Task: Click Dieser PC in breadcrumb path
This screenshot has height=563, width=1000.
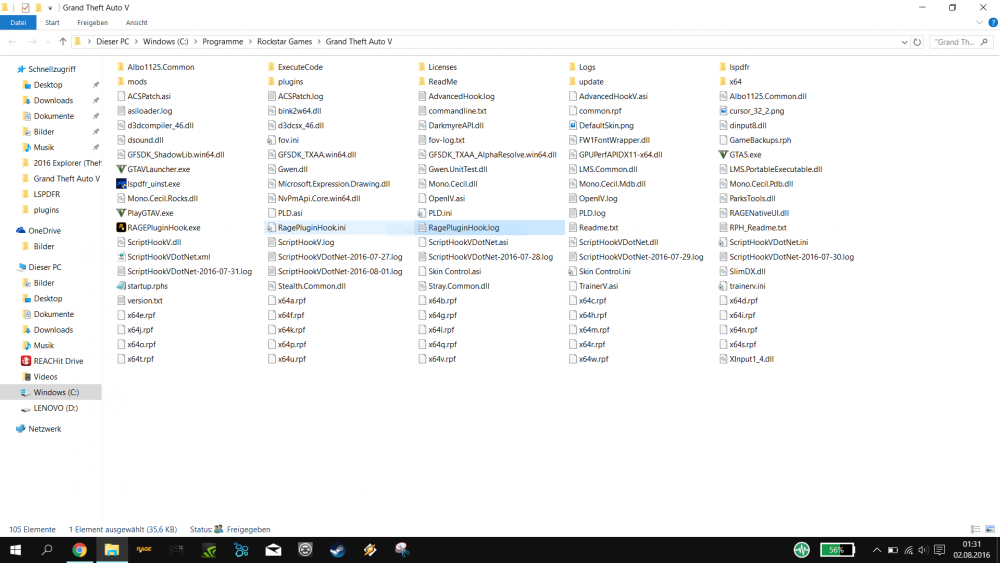Action: 112,41
